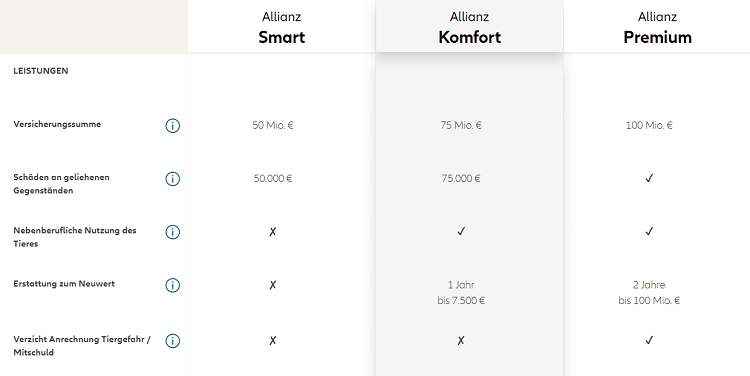This screenshot has height=376, width=750.
Task: Click info icon beside Schäden an geliehenen Gegenständen
Action: [173, 179]
